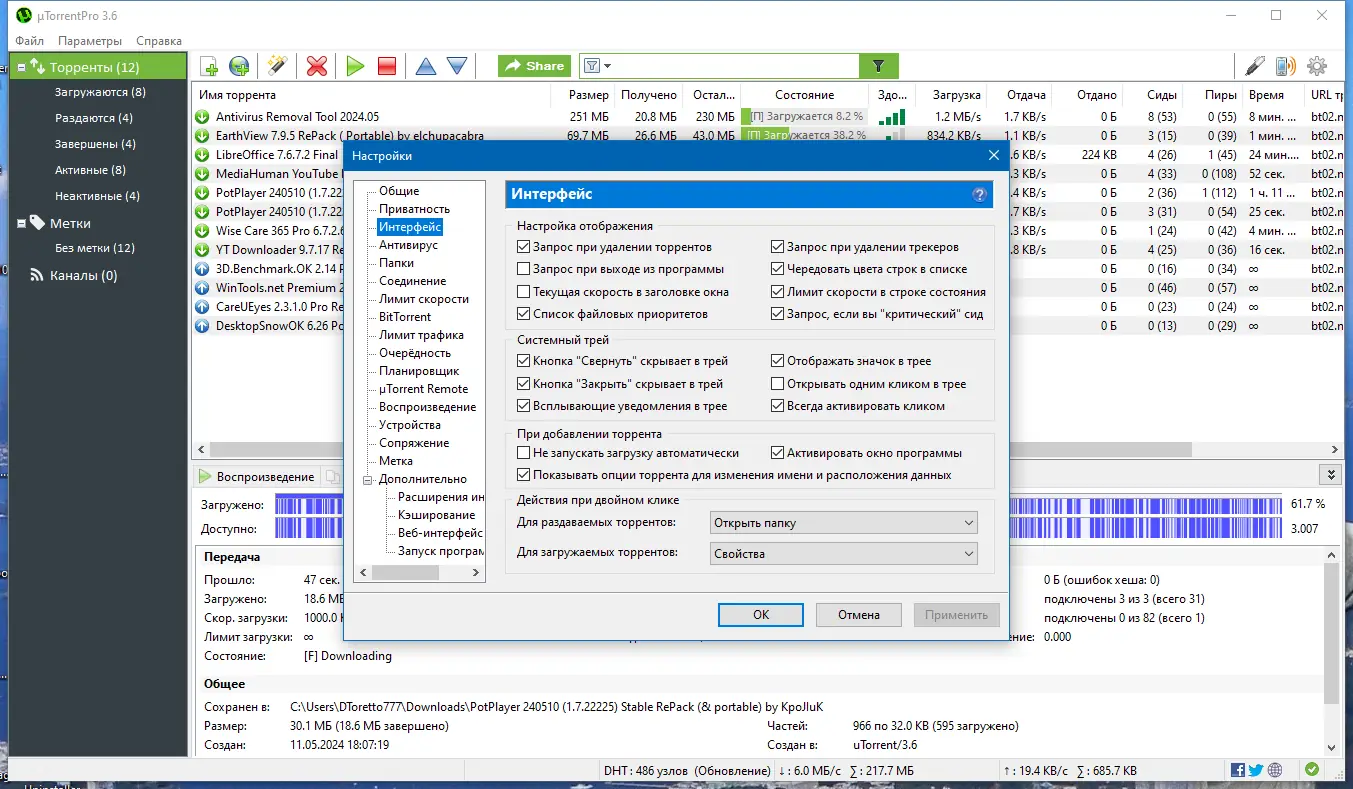Viewport: 1353px width, 789px height.
Task: Open the search filter type dropdown arrow
Action: tap(607, 66)
